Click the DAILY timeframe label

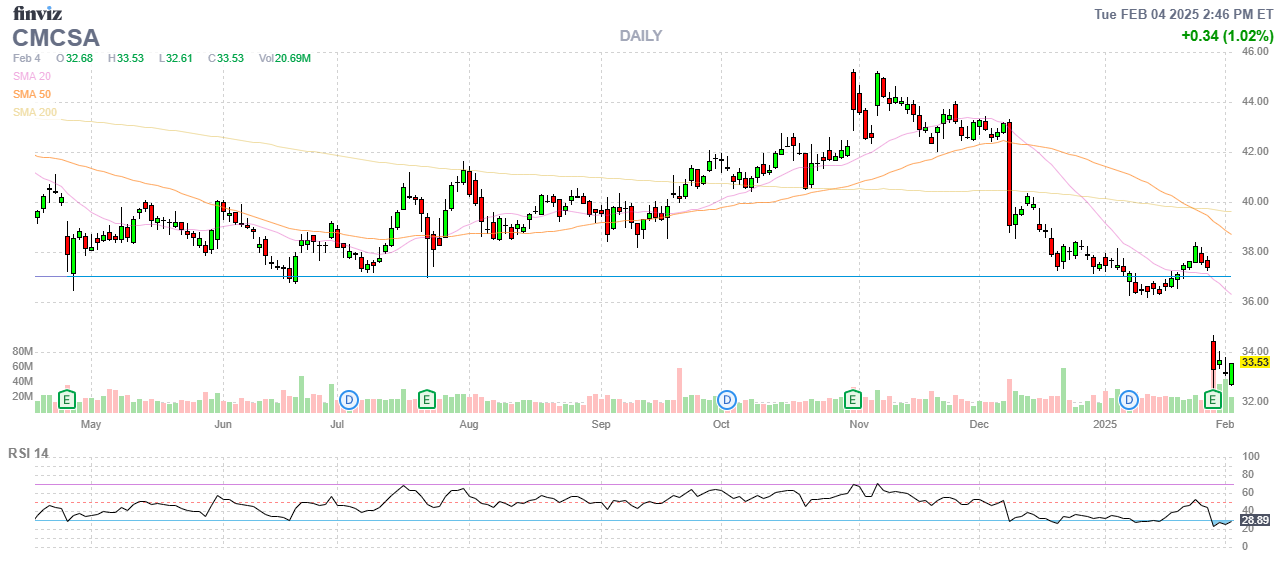click(640, 36)
